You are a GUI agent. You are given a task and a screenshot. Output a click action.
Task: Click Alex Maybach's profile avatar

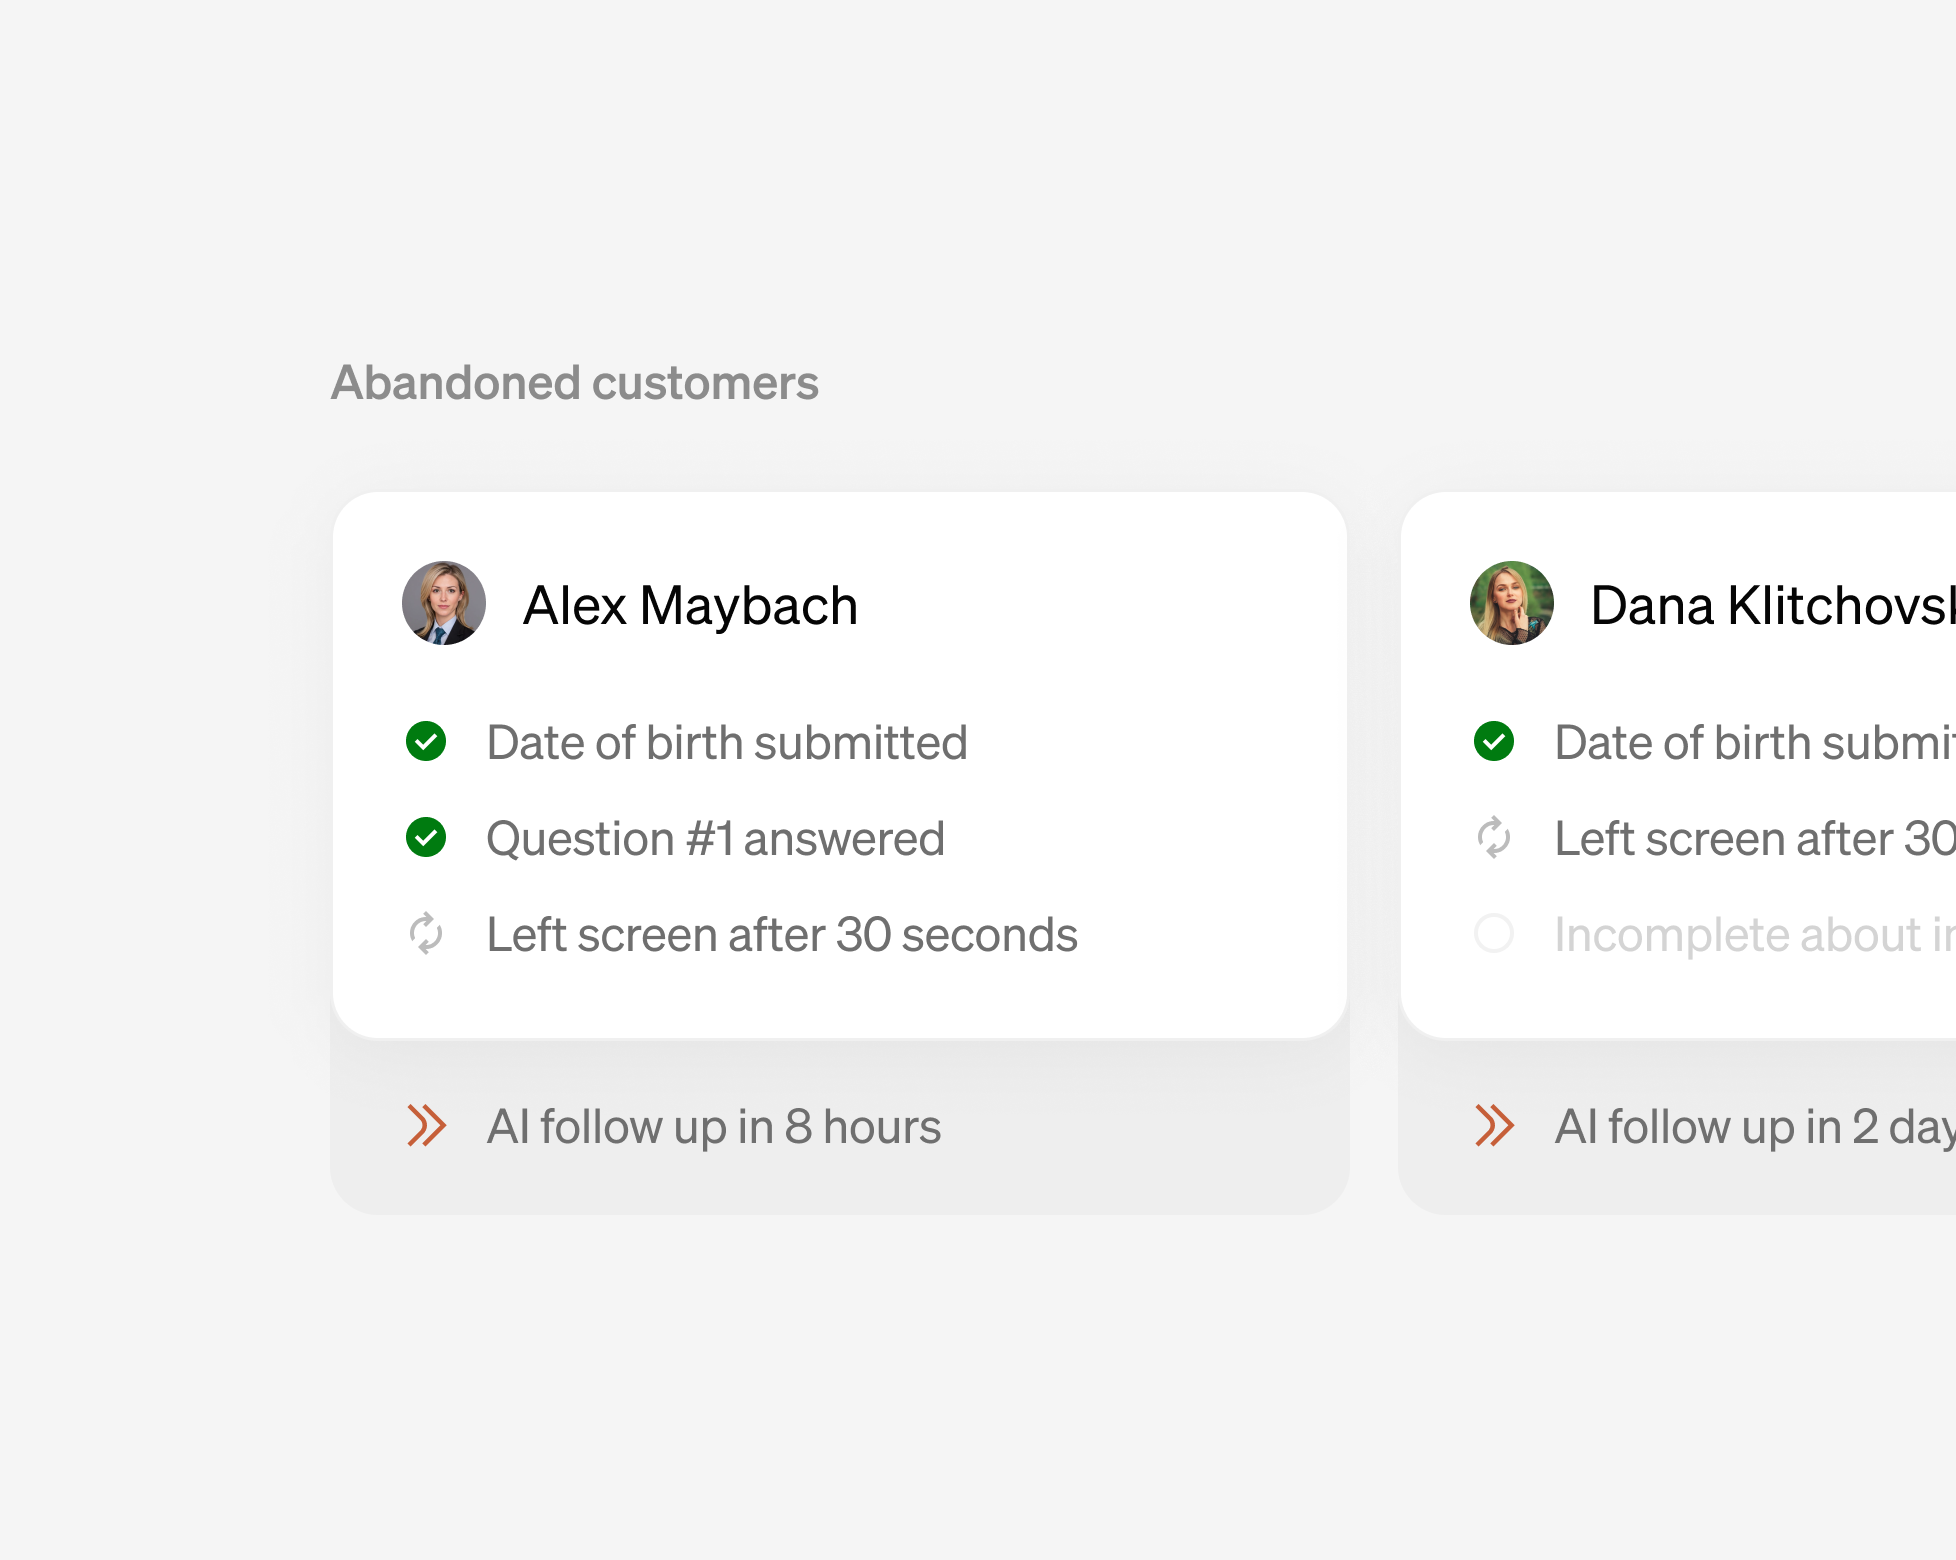click(x=444, y=603)
